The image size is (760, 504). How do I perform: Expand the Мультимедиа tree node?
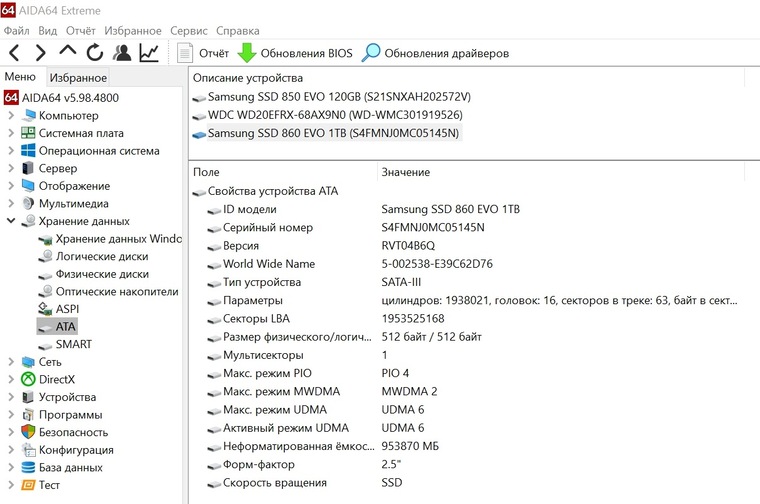[11, 204]
